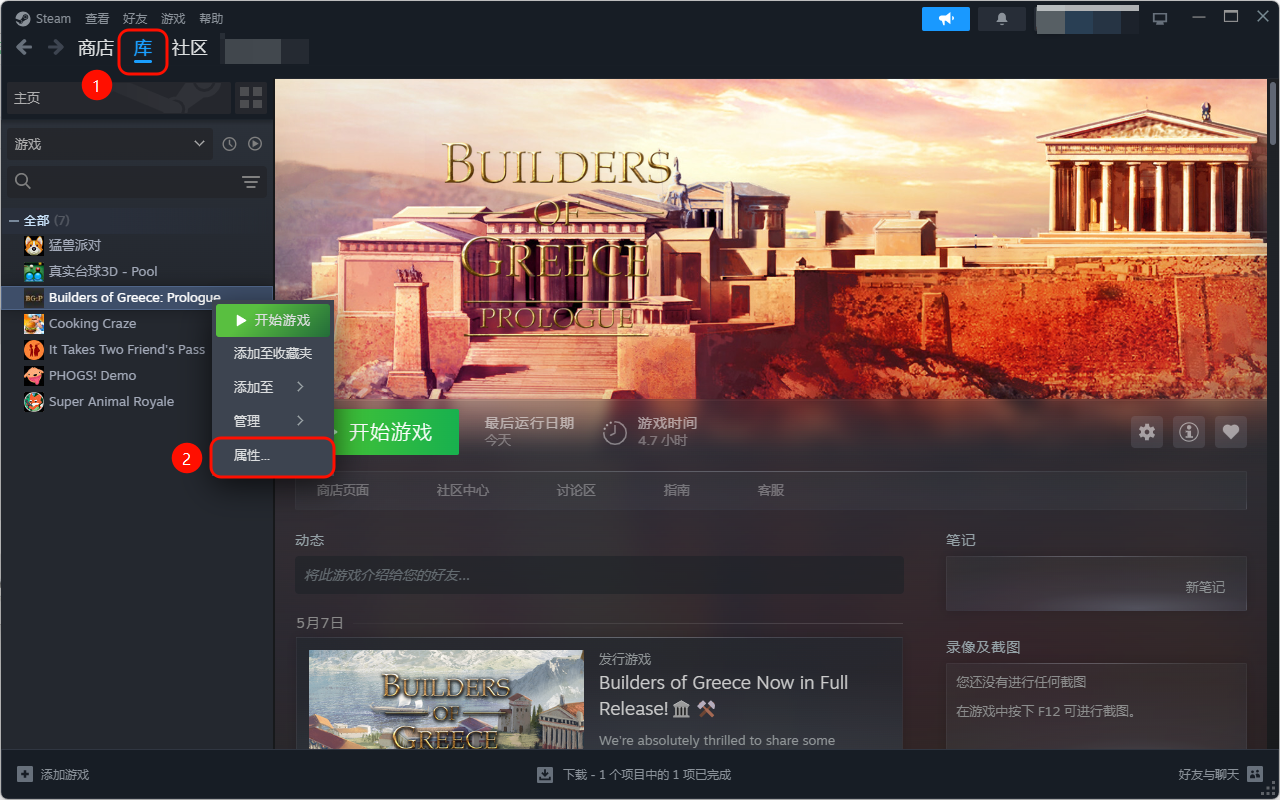The height and width of the screenshot is (800, 1280).
Task: Click the play time clock icon
Action: pyautogui.click(x=615, y=433)
